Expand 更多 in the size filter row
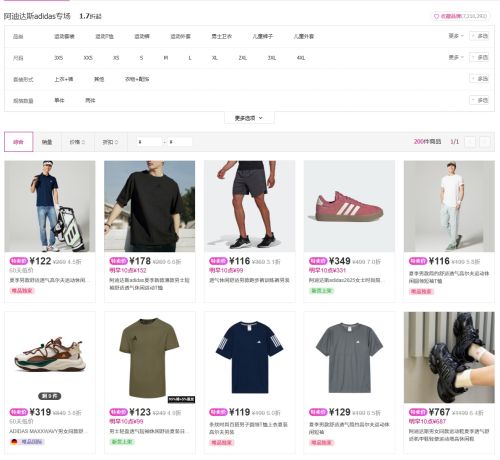This screenshot has height=460, width=500. (x=456, y=57)
